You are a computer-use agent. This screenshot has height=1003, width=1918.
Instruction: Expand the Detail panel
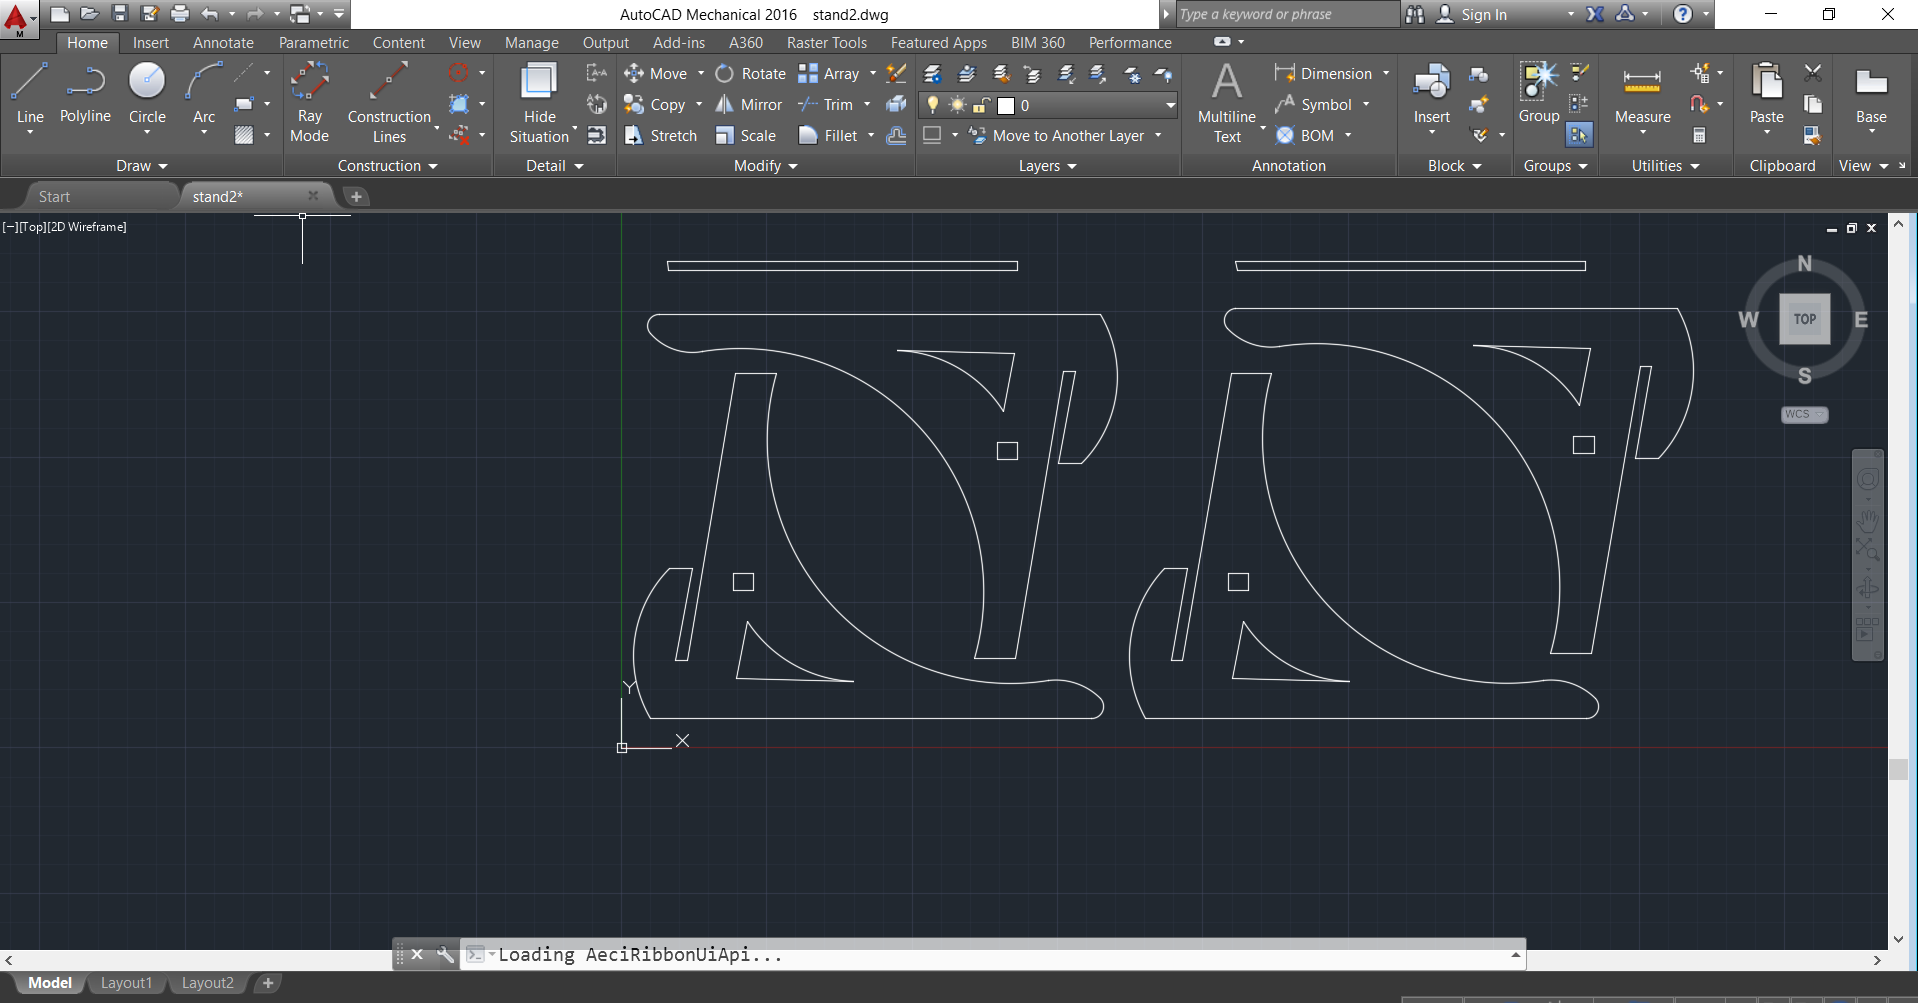tap(554, 166)
